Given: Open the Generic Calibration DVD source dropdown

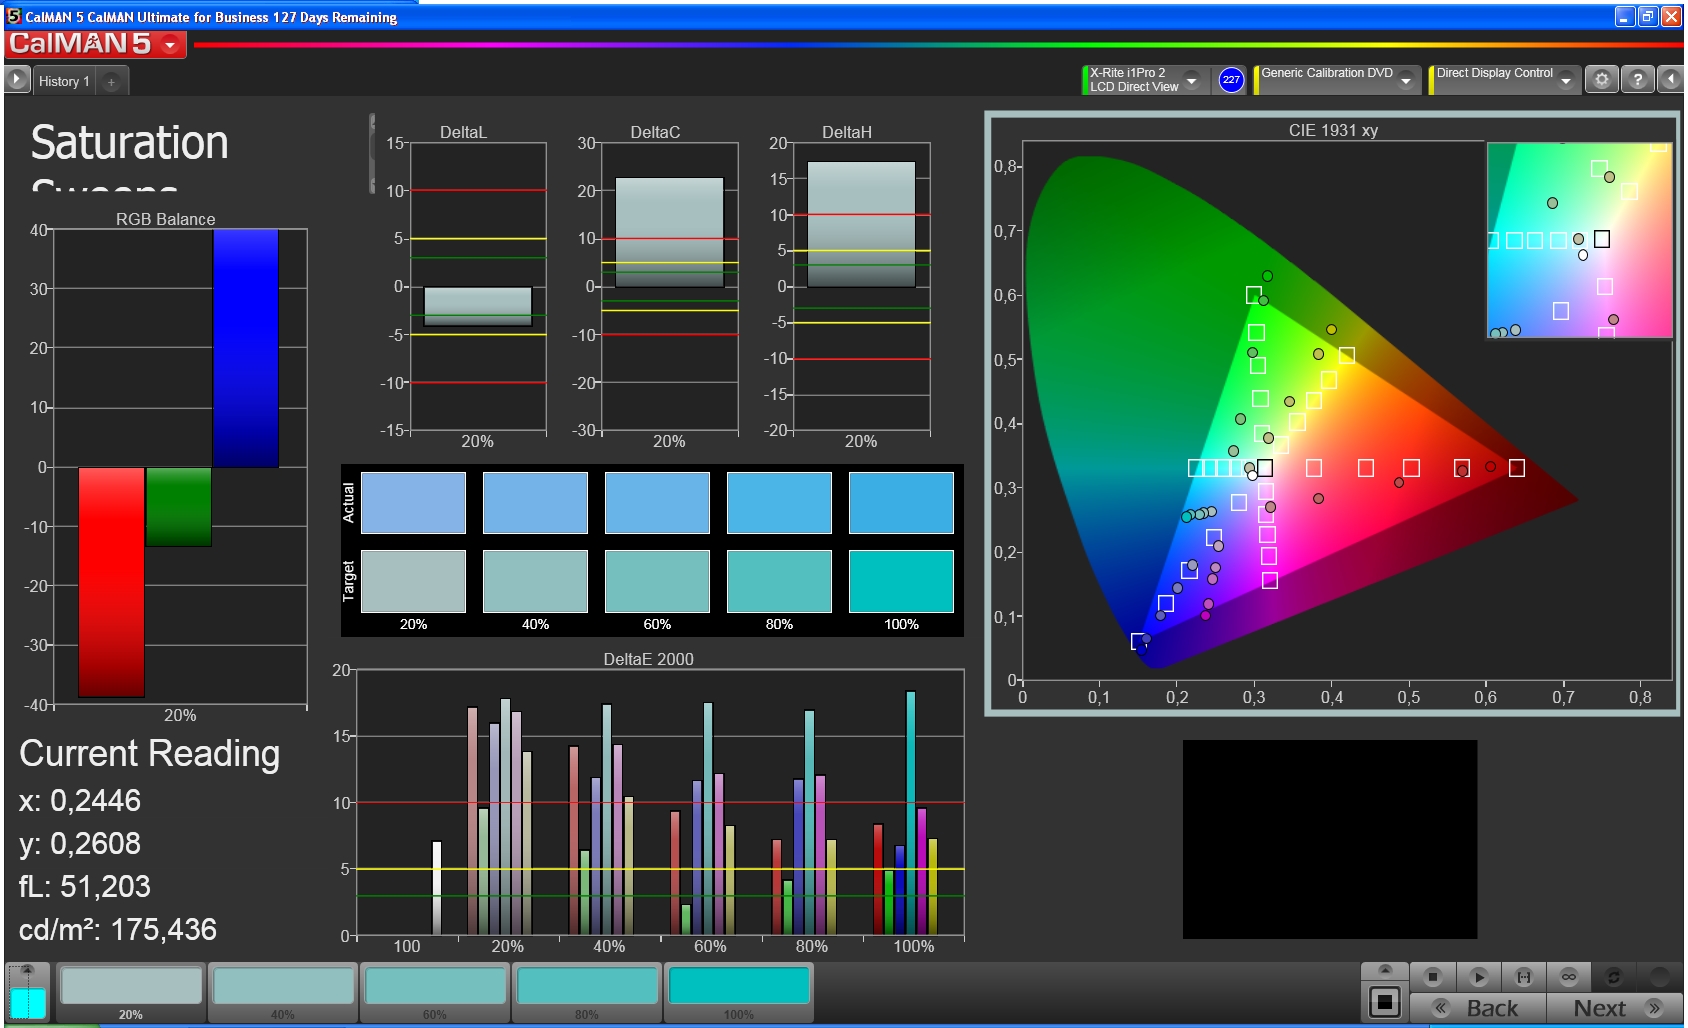Looking at the screenshot, I should click(x=1406, y=81).
